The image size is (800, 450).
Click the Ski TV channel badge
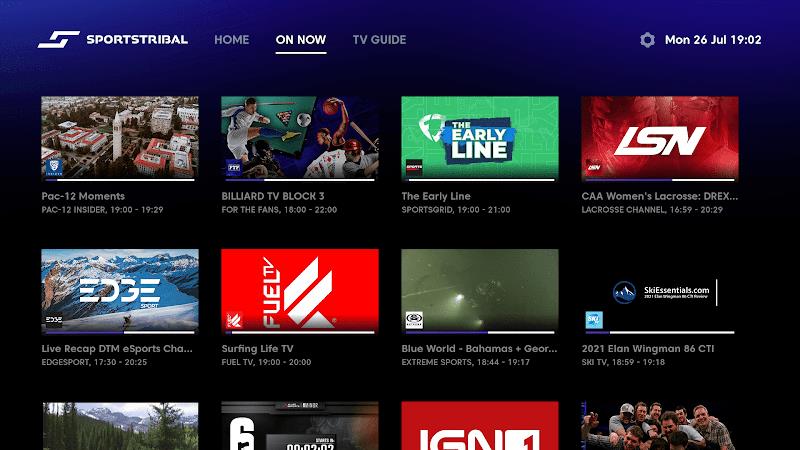pos(594,320)
